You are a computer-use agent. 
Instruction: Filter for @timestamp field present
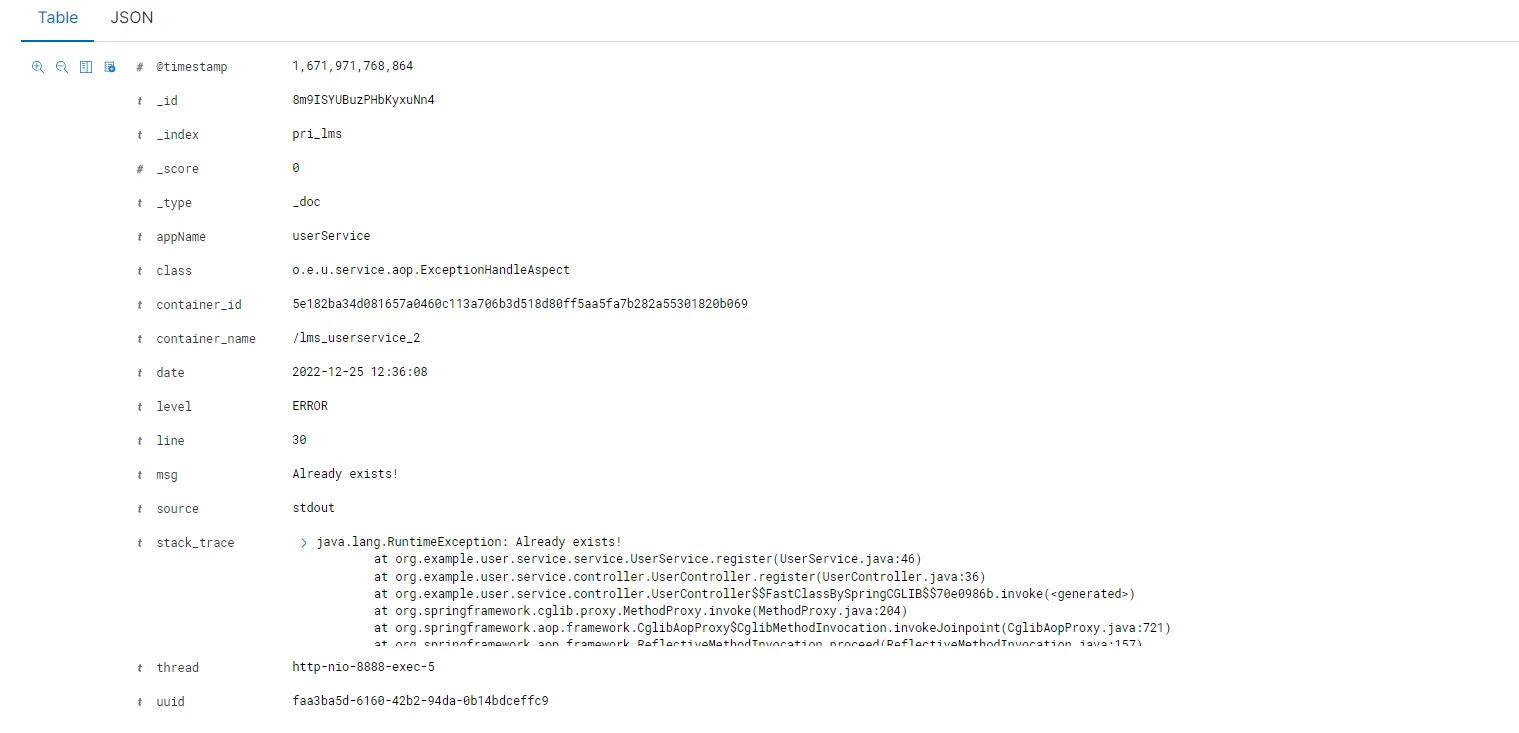point(110,67)
